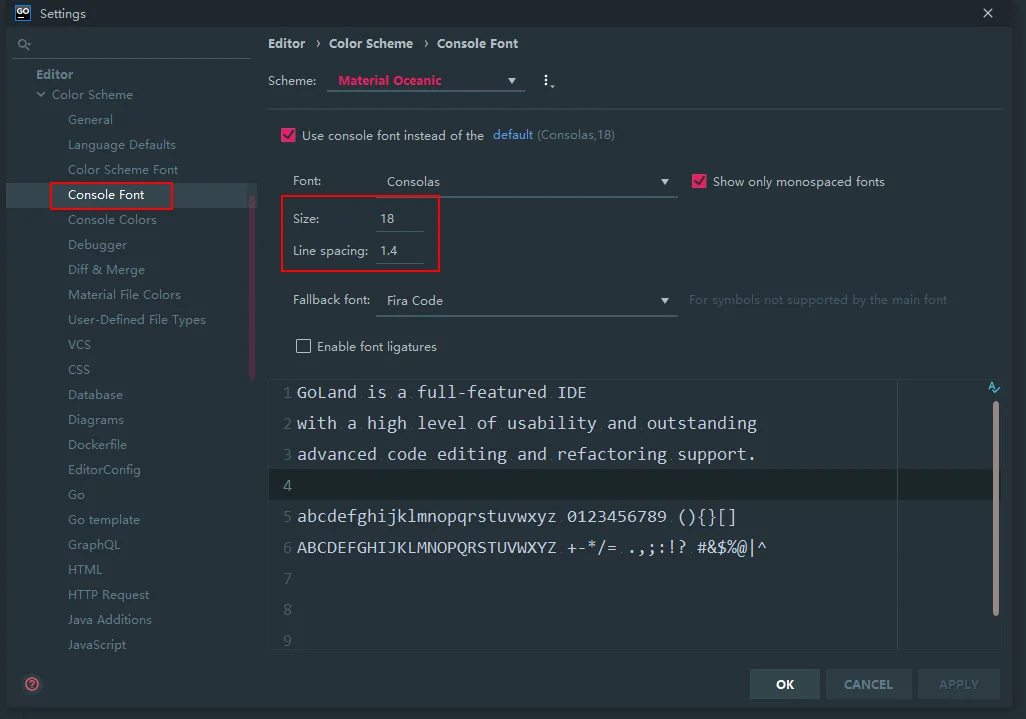Select Material File Colors item
Image resolution: width=1026 pixels, height=719 pixels.
124,294
